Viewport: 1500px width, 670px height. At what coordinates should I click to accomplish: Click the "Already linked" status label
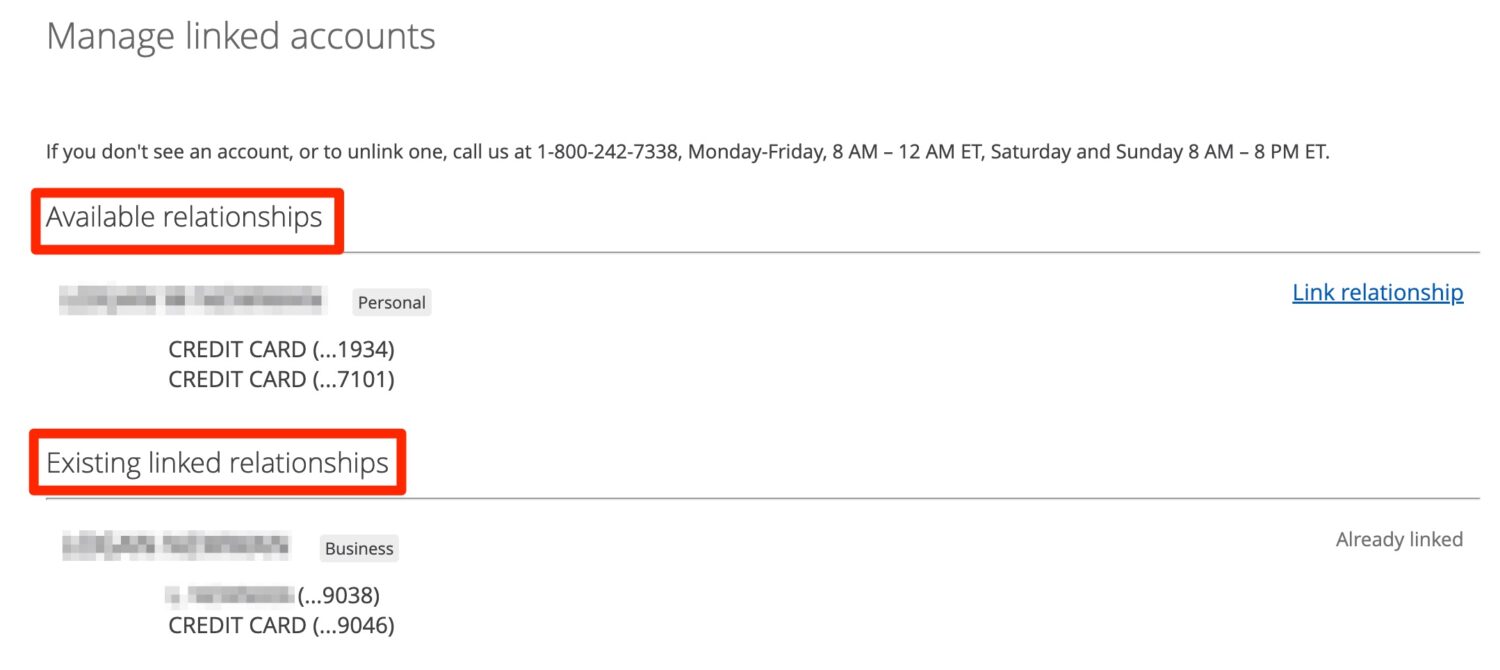click(x=1399, y=538)
